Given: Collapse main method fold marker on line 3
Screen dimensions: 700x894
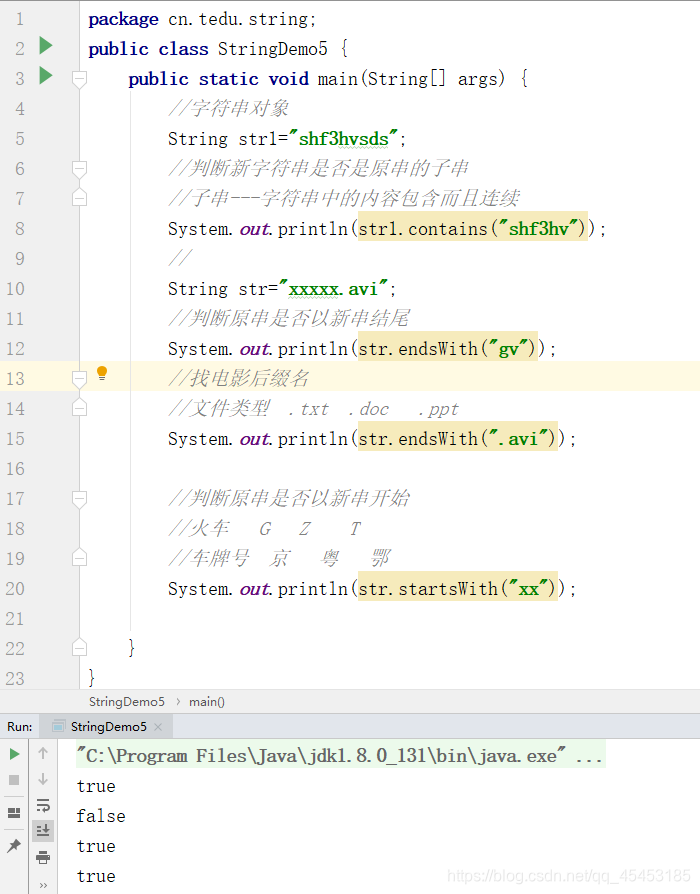Looking at the screenshot, I should click(x=80, y=79).
